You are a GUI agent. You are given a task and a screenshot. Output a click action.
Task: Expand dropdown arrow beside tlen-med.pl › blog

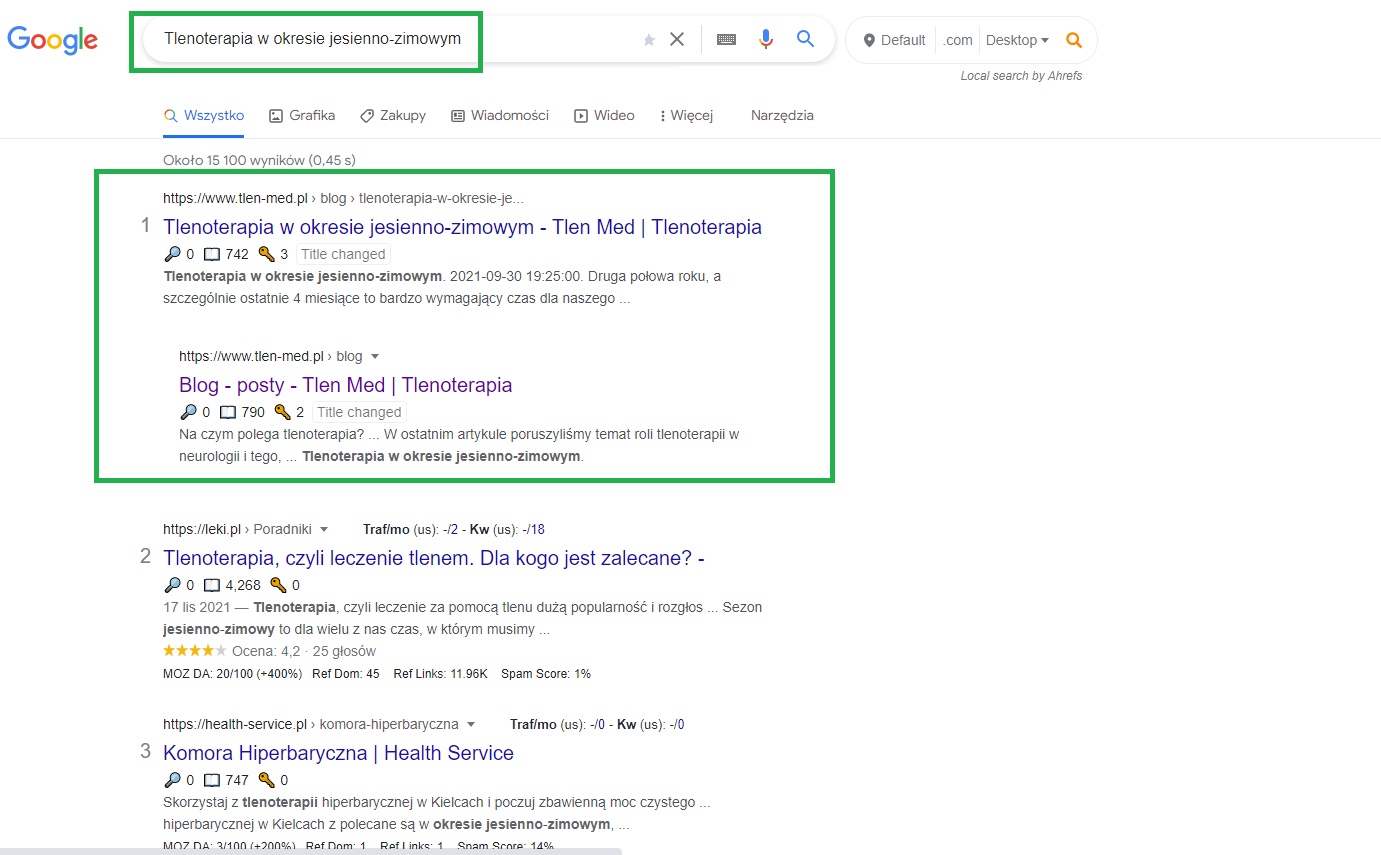click(x=375, y=356)
